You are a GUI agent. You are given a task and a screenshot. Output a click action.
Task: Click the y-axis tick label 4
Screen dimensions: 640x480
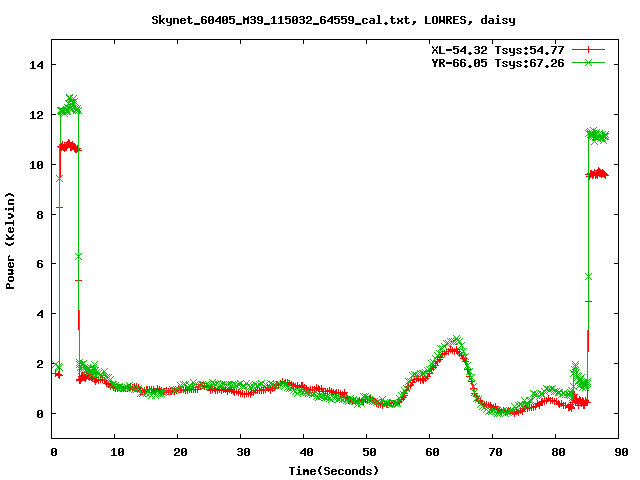[x=40, y=314]
